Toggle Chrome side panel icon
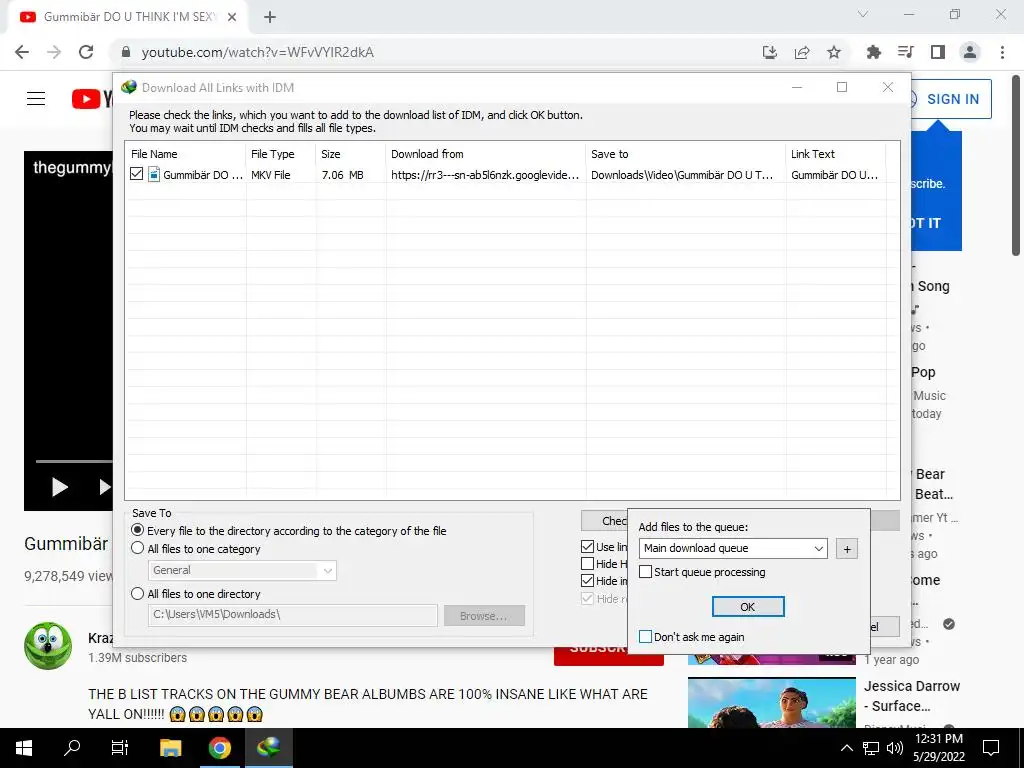Viewport: 1024px width, 768px height. (x=938, y=52)
